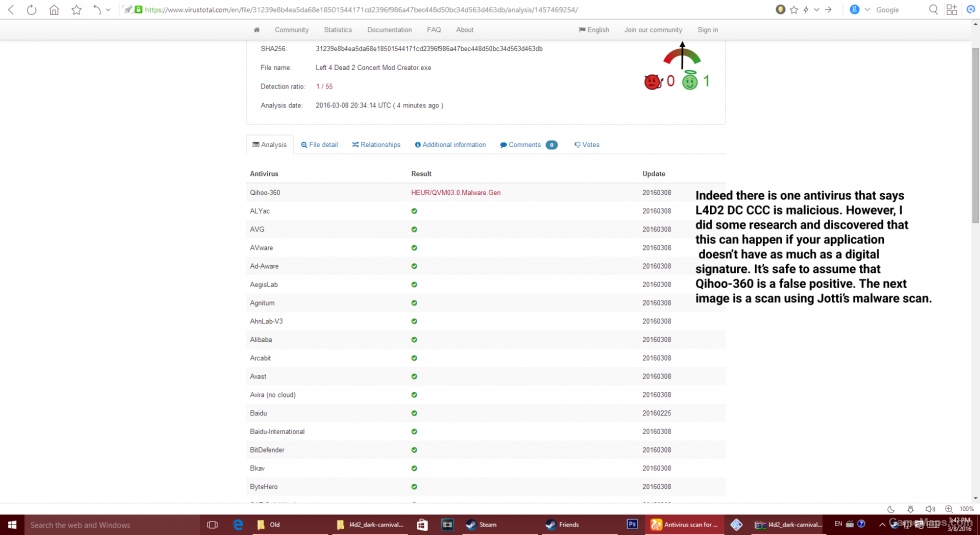
Task: Click the zoom magnifier in status bar
Action: (949, 509)
